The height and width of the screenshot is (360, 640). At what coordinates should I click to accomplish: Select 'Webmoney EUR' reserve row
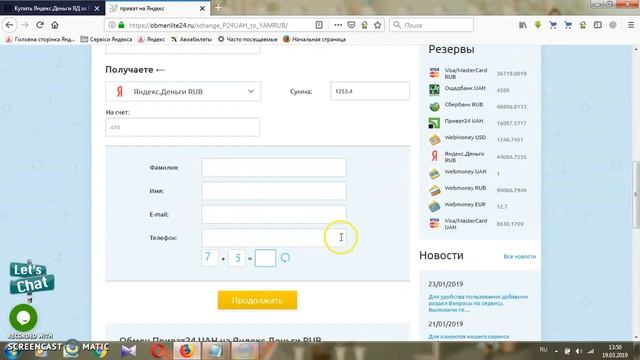pyautogui.click(x=479, y=206)
